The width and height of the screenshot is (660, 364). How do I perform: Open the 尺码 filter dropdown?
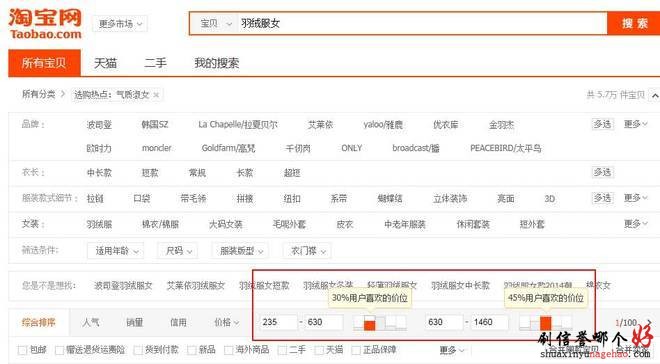(x=178, y=251)
